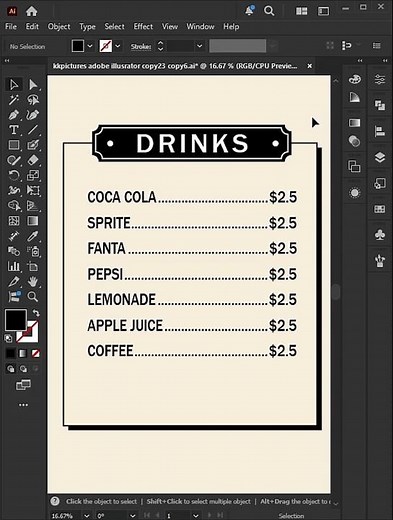Click the Home icon
The width and height of the screenshot is (393, 520).
[32, 11]
